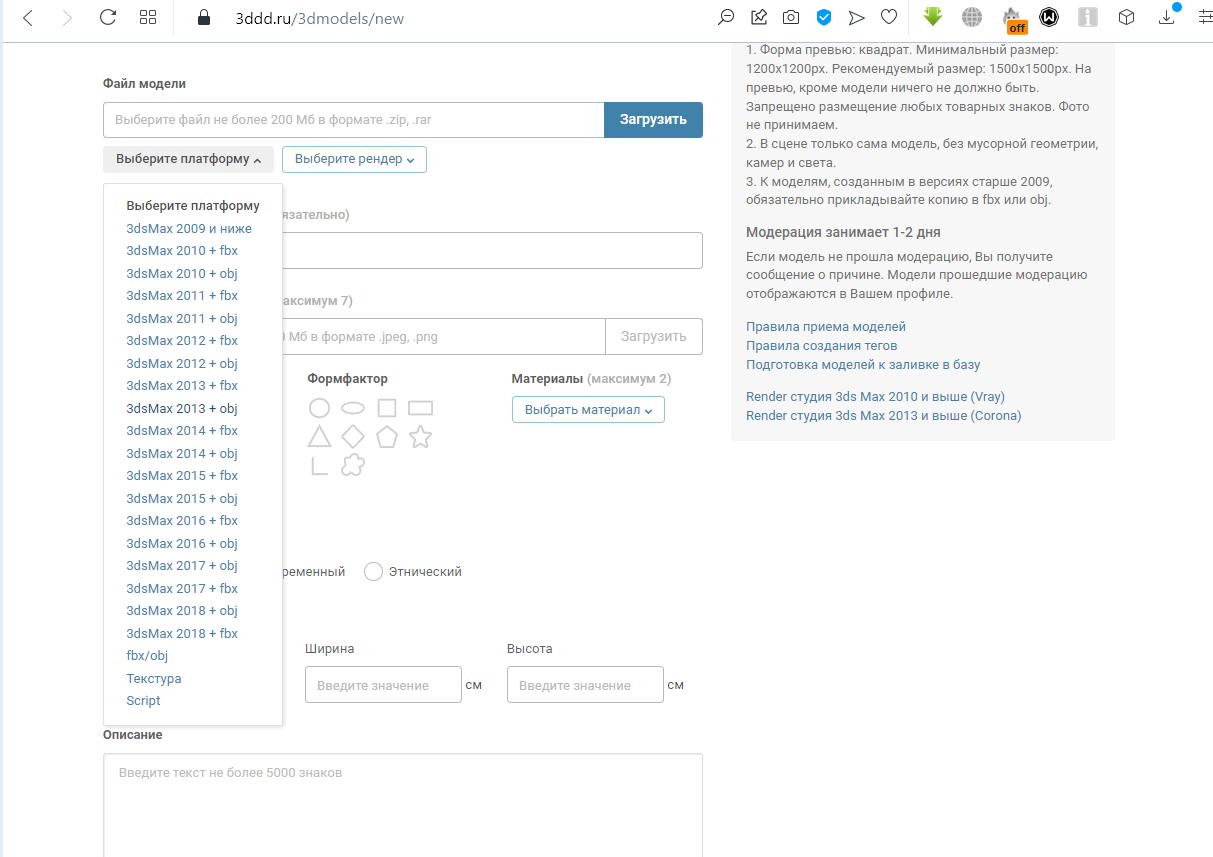Select the Этнический style radio button
This screenshot has height=857, width=1213.
(x=374, y=572)
